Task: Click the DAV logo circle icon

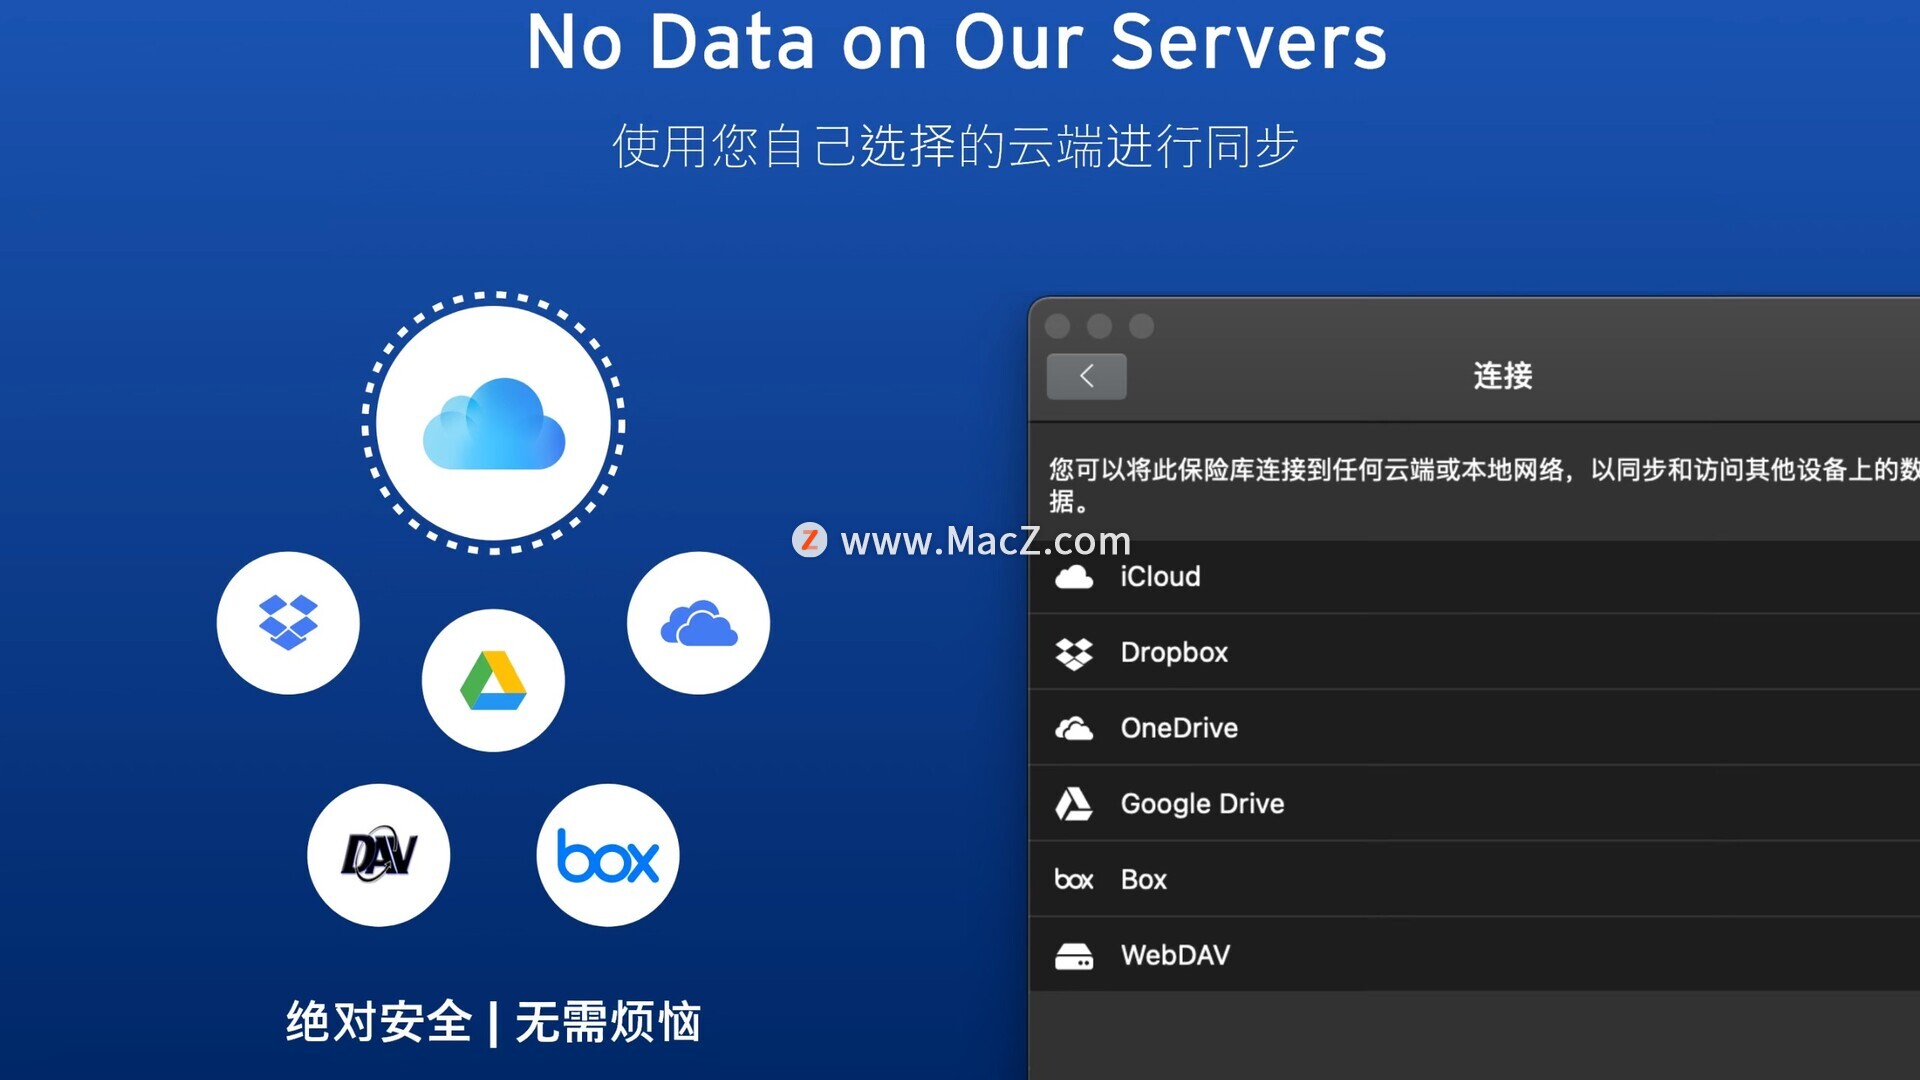Action: point(378,855)
